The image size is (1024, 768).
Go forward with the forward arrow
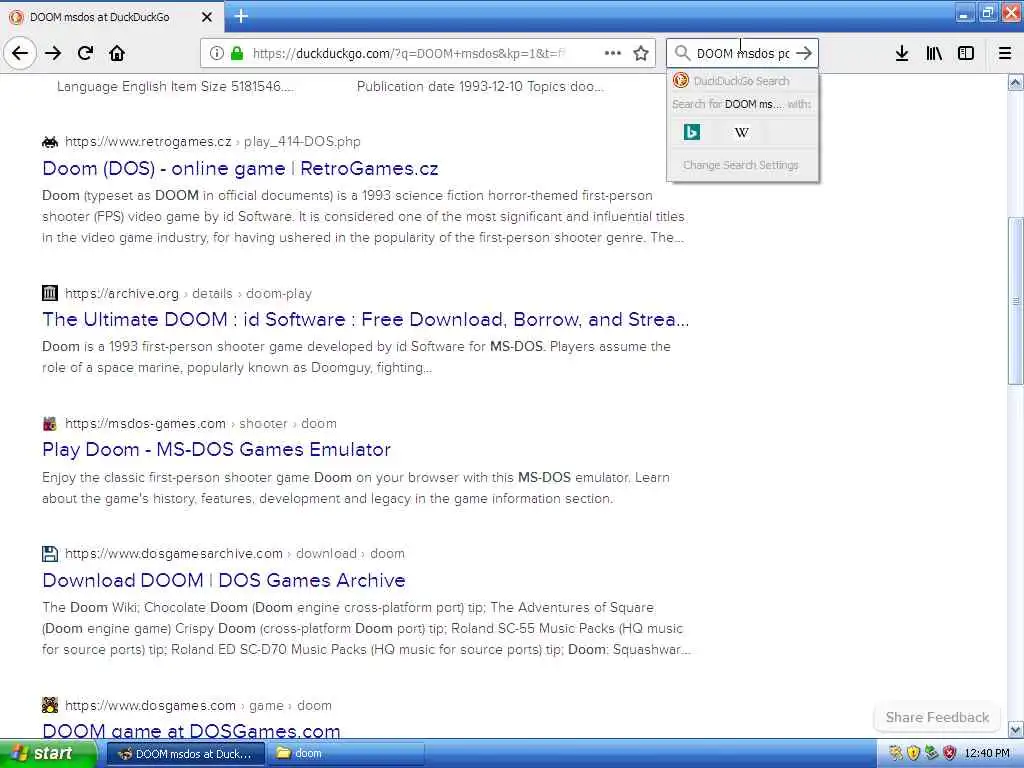point(53,53)
